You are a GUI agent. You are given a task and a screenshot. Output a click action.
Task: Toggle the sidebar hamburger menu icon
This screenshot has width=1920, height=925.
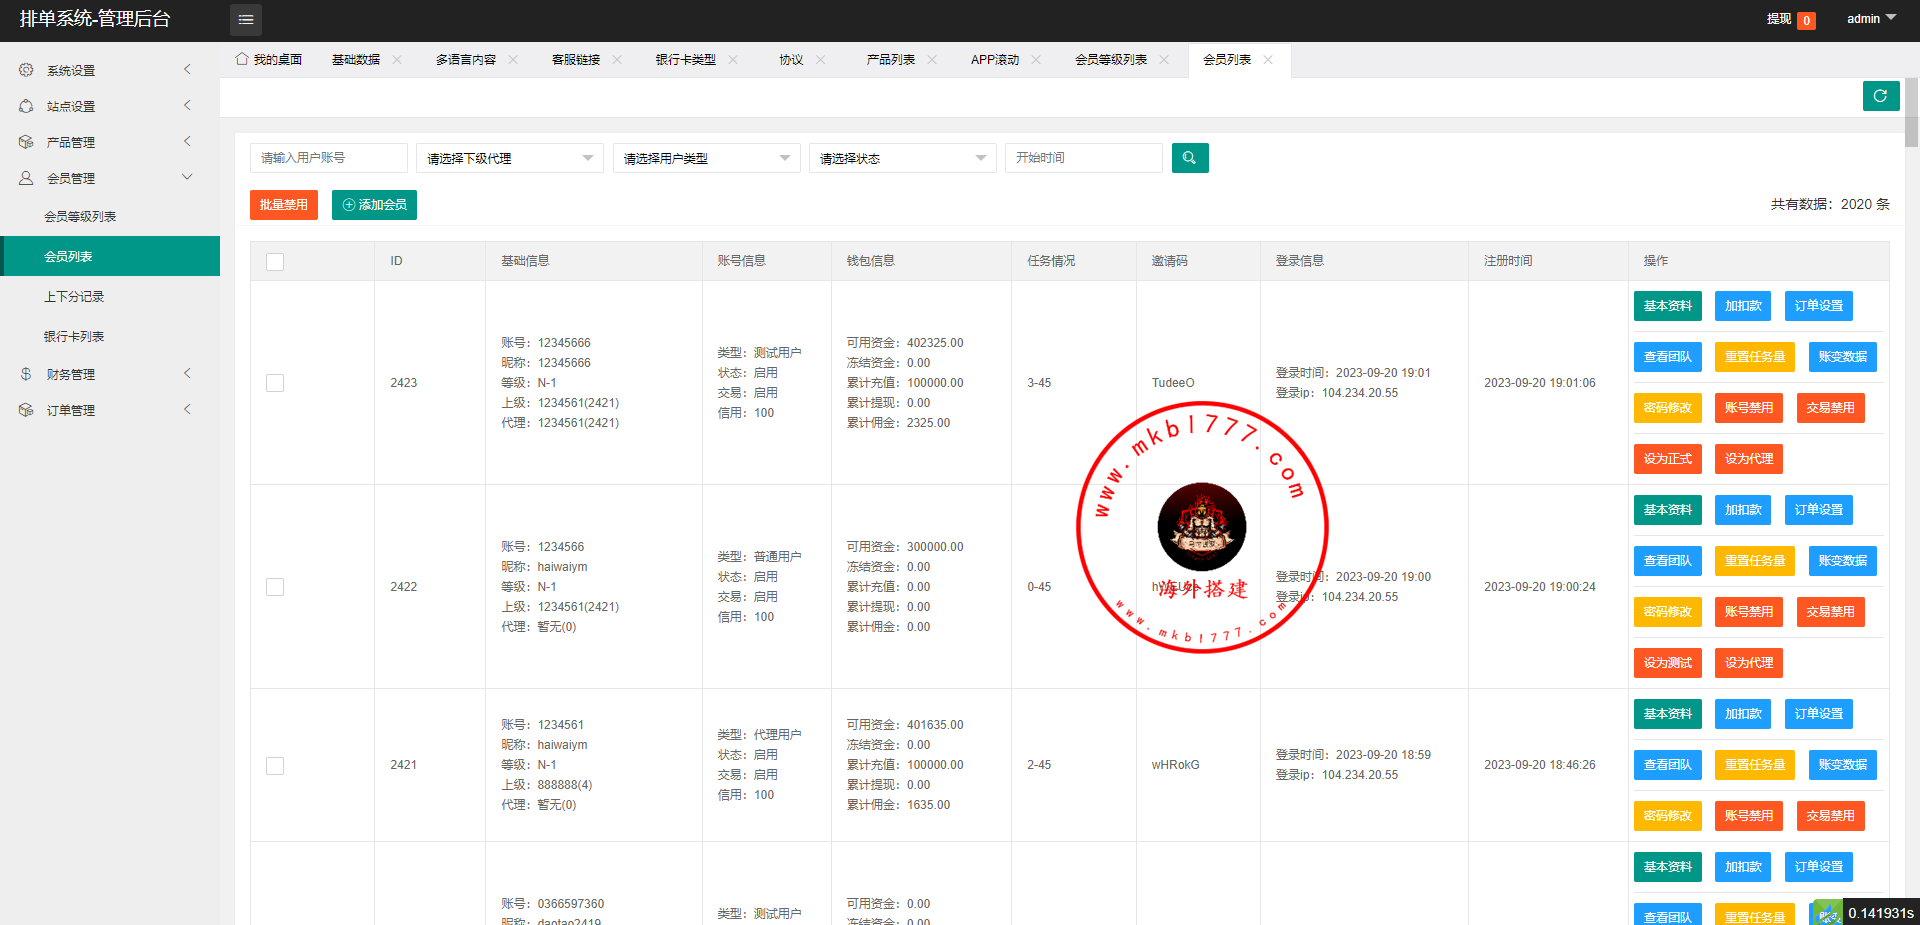click(x=246, y=20)
